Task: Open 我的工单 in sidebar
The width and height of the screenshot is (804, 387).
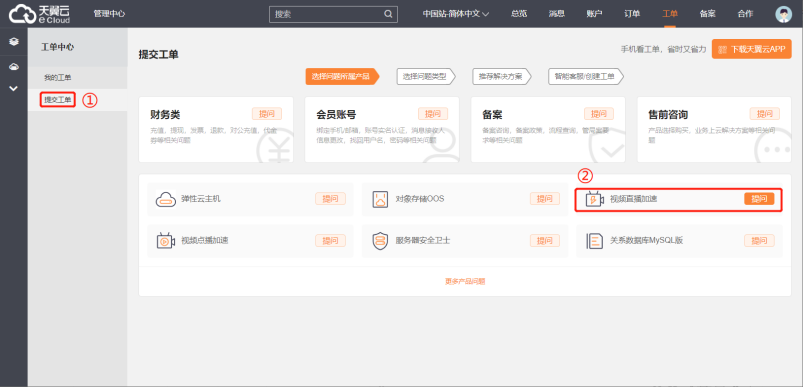Action: [x=57, y=78]
